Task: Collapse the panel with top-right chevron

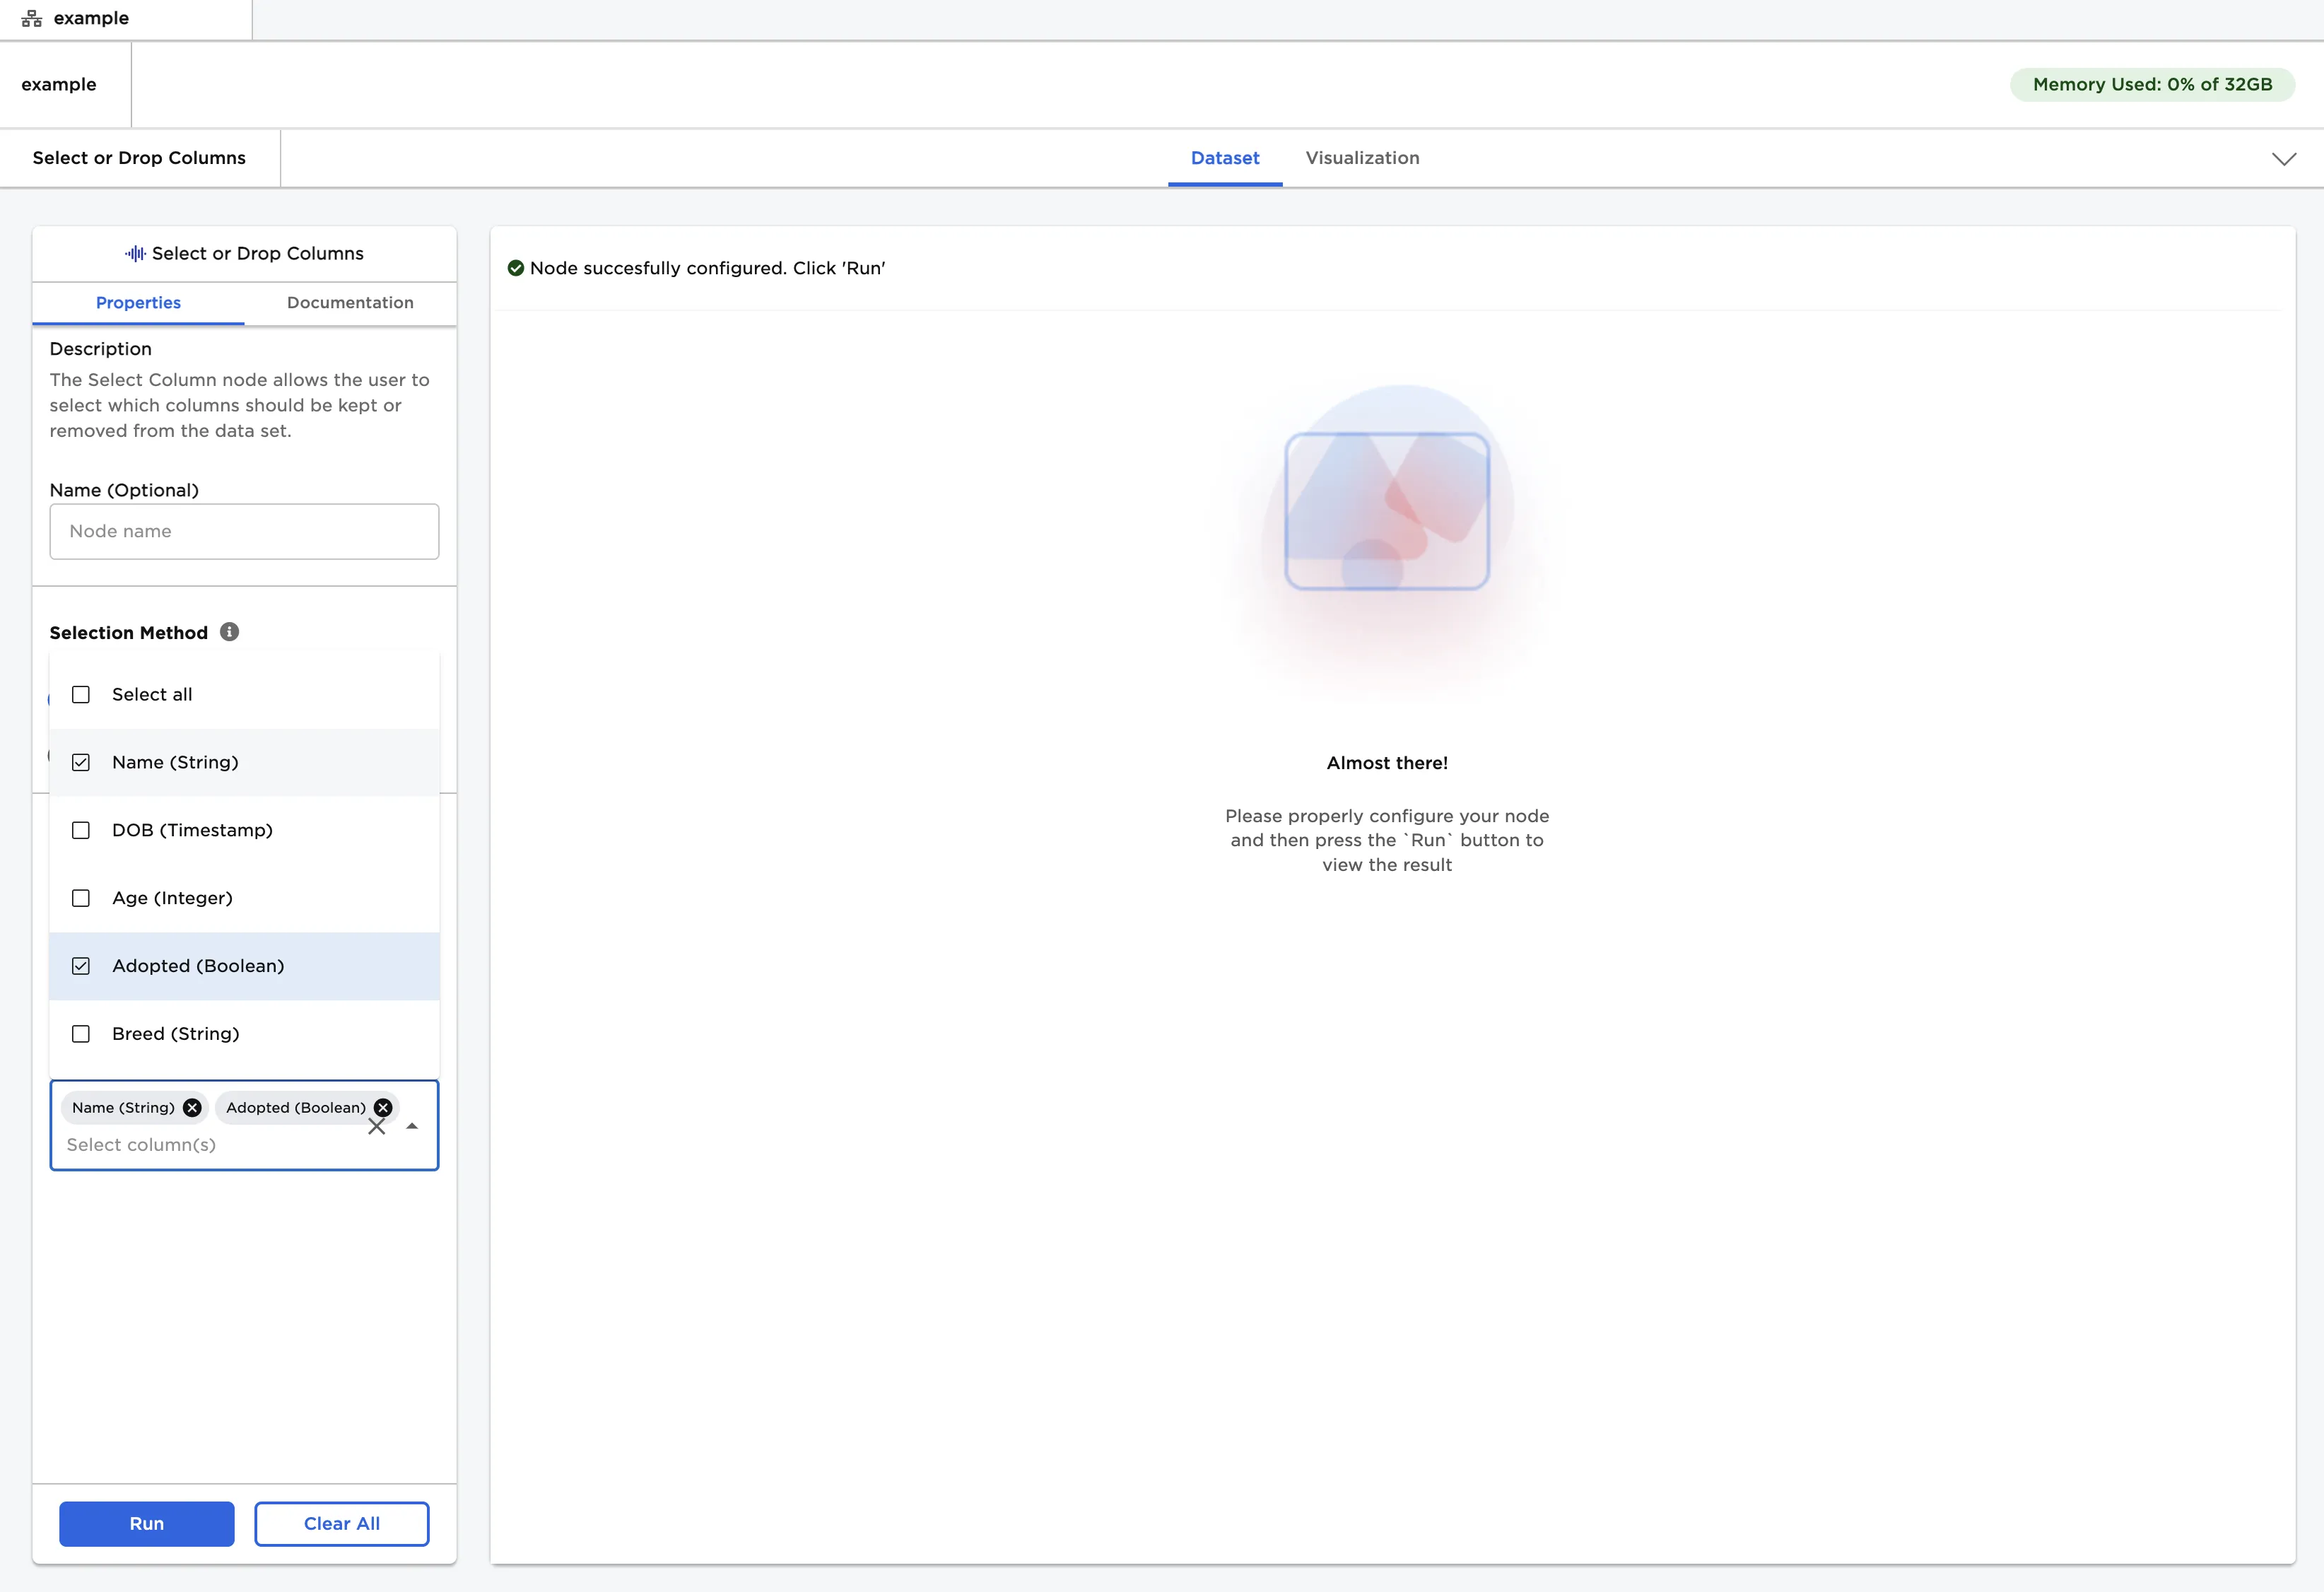Action: point(2283,159)
